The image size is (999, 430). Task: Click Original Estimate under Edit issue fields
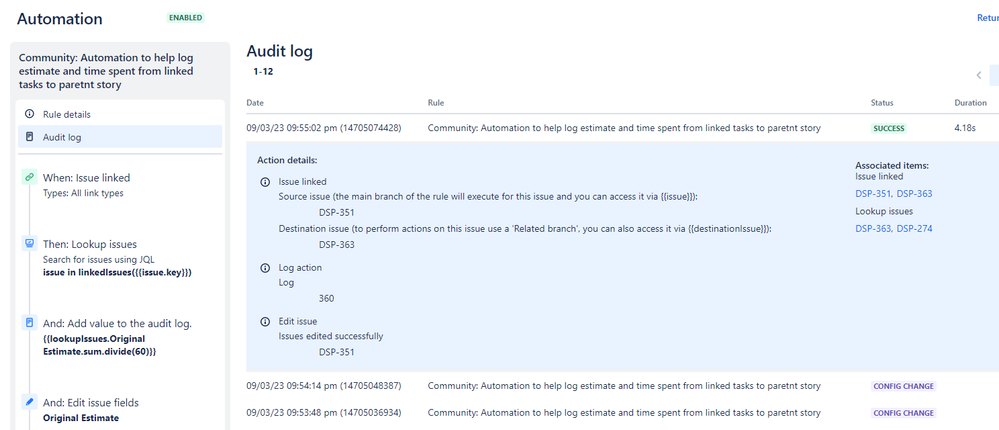click(x=81, y=418)
